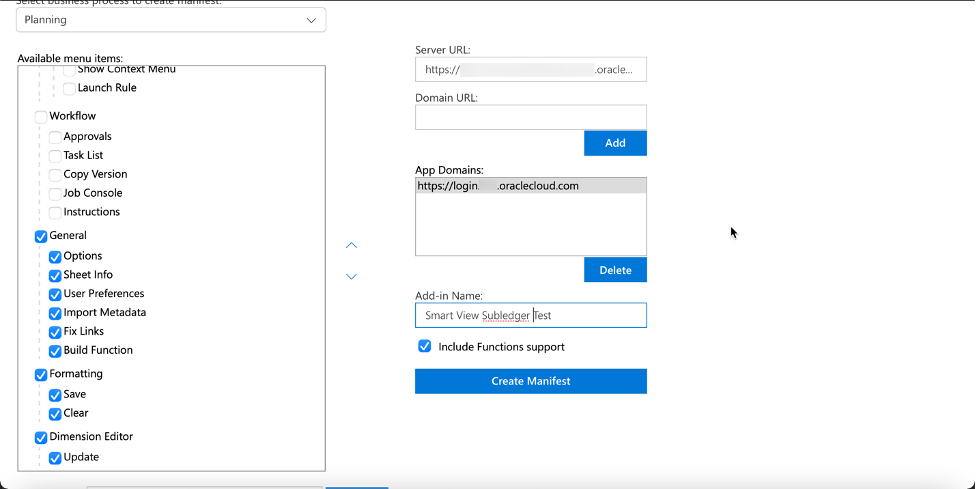Image resolution: width=977 pixels, height=489 pixels.
Task: Enable the Workflow checkbox
Action: 41,117
